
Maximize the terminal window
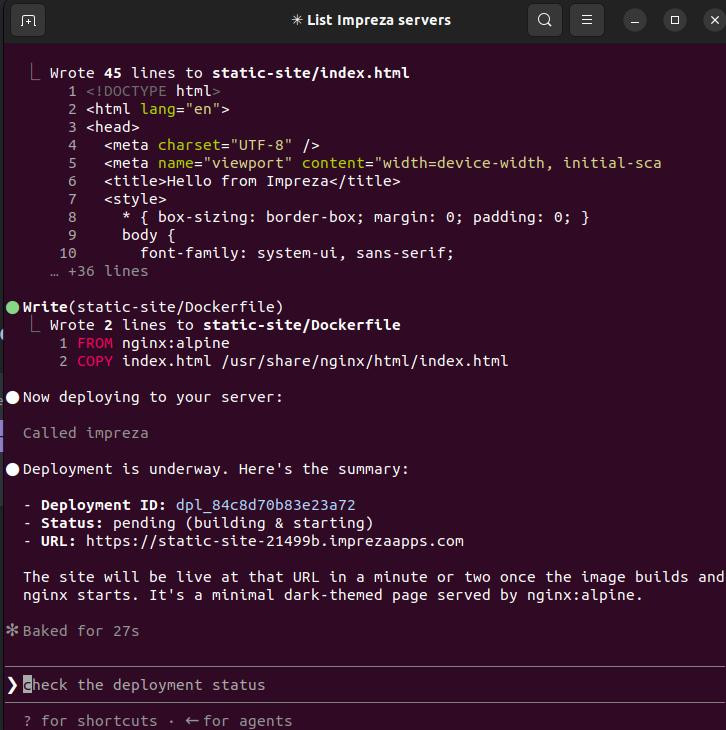[x=675, y=20]
